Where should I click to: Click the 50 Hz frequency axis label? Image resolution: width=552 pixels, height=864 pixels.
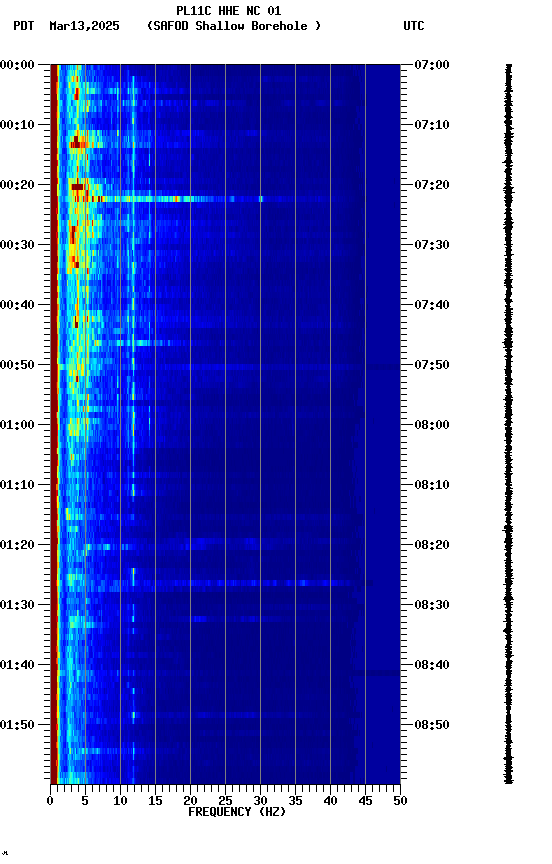(401, 801)
